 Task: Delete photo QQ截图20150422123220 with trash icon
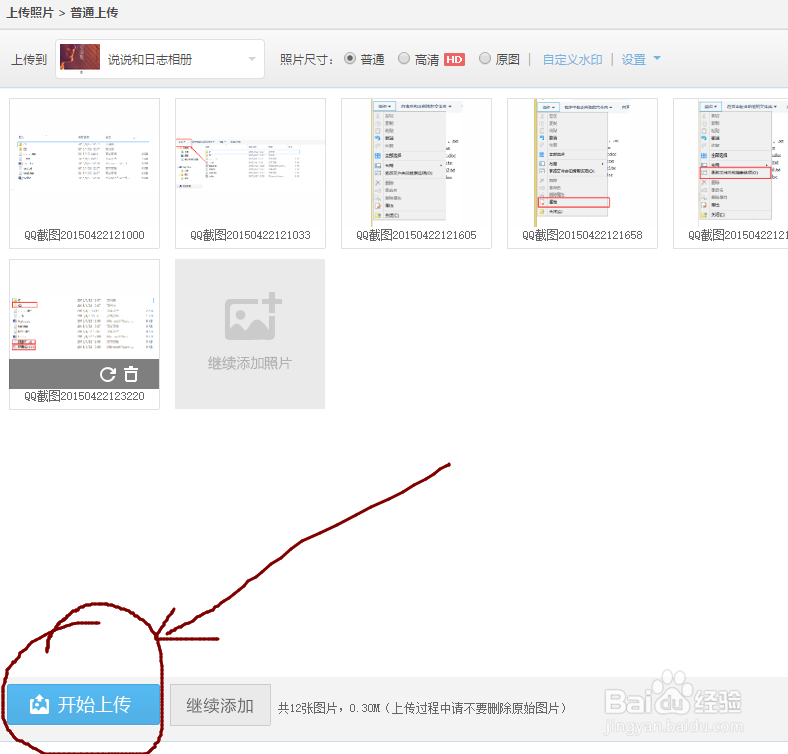coord(131,374)
